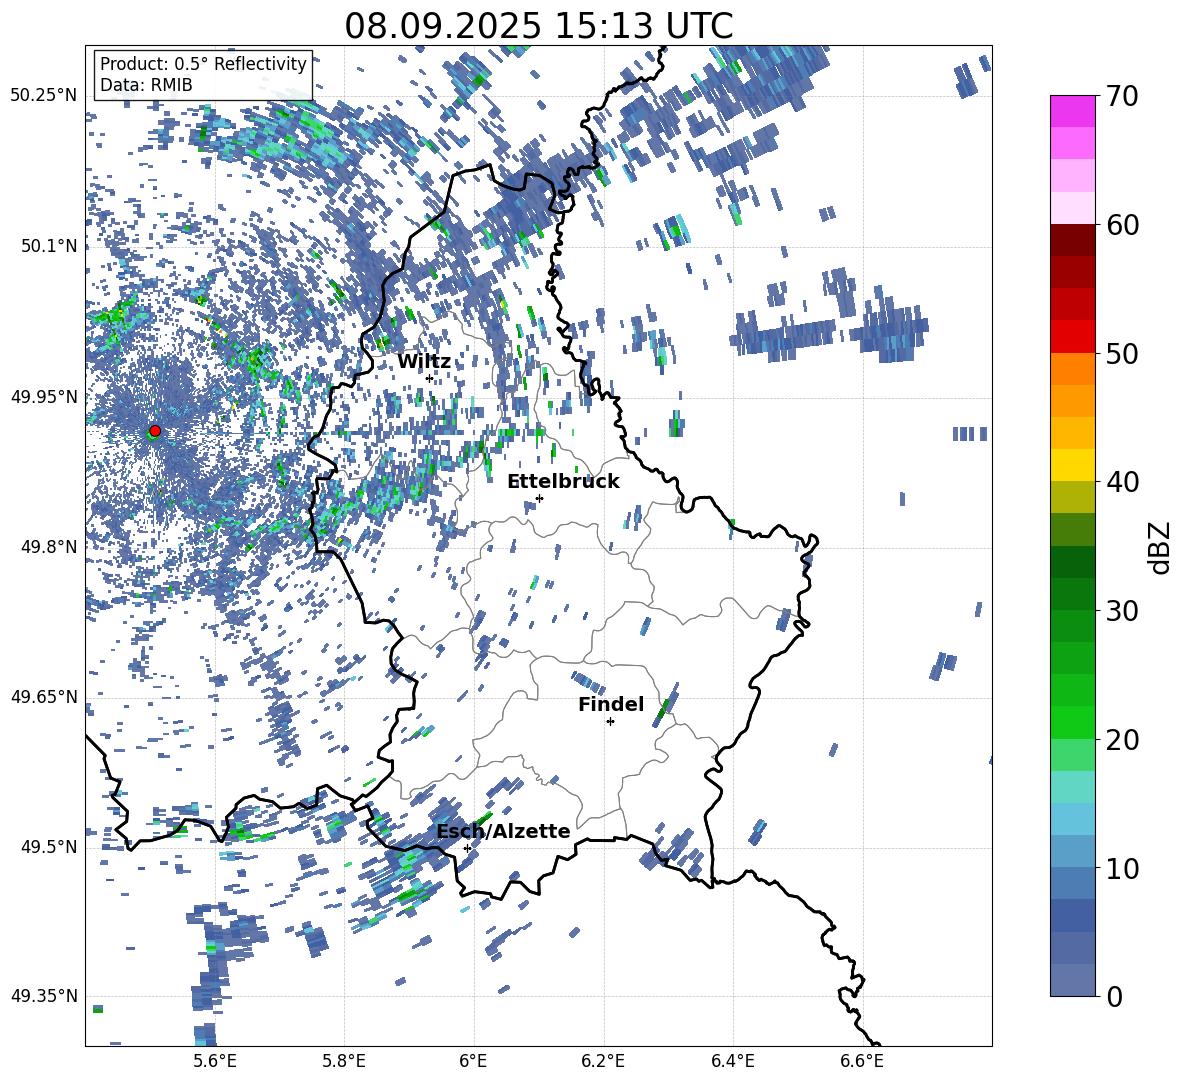
Task: Click the Findel station cross marker
Action: coord(611,722)
